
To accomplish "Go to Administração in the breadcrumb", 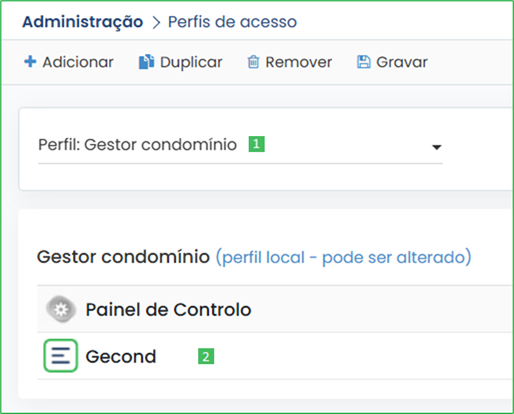I will (83, 22).
